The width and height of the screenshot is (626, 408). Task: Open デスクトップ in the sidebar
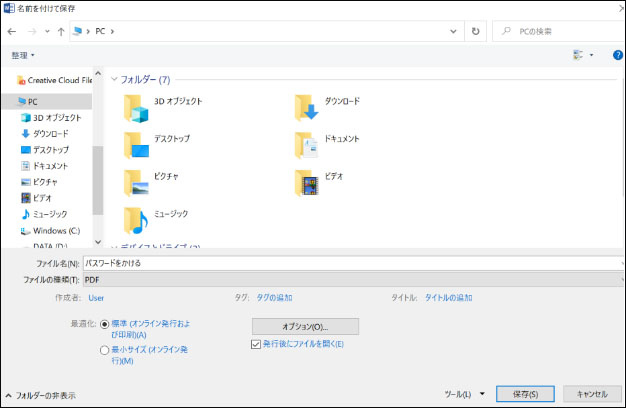coord(45,150)
